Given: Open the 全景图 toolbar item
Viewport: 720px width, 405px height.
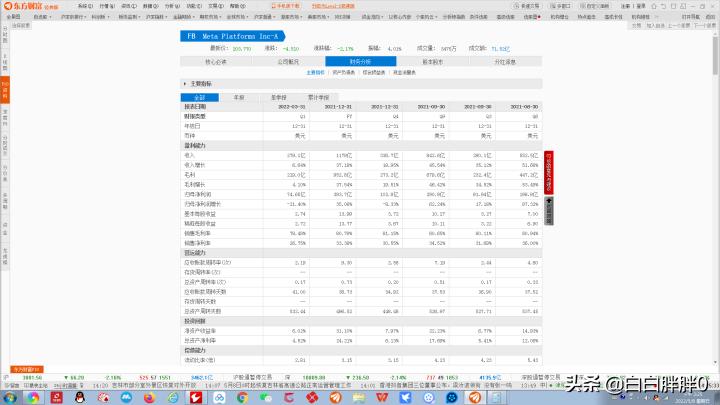Looking at the screenshot, I should [13, 17].
